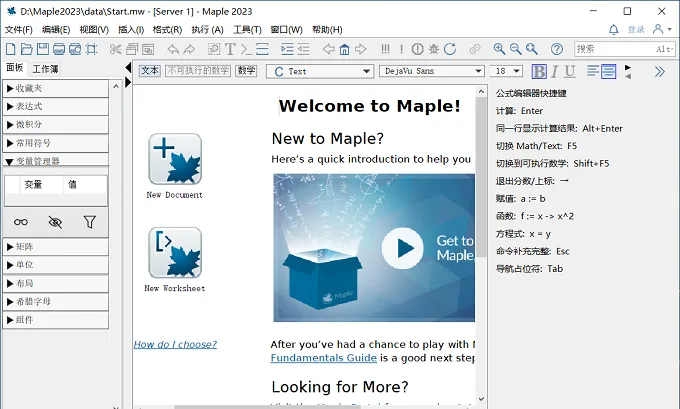Expand the 单位 palette
The height and width of the screenshot is (409, 680).
point(56,265)
